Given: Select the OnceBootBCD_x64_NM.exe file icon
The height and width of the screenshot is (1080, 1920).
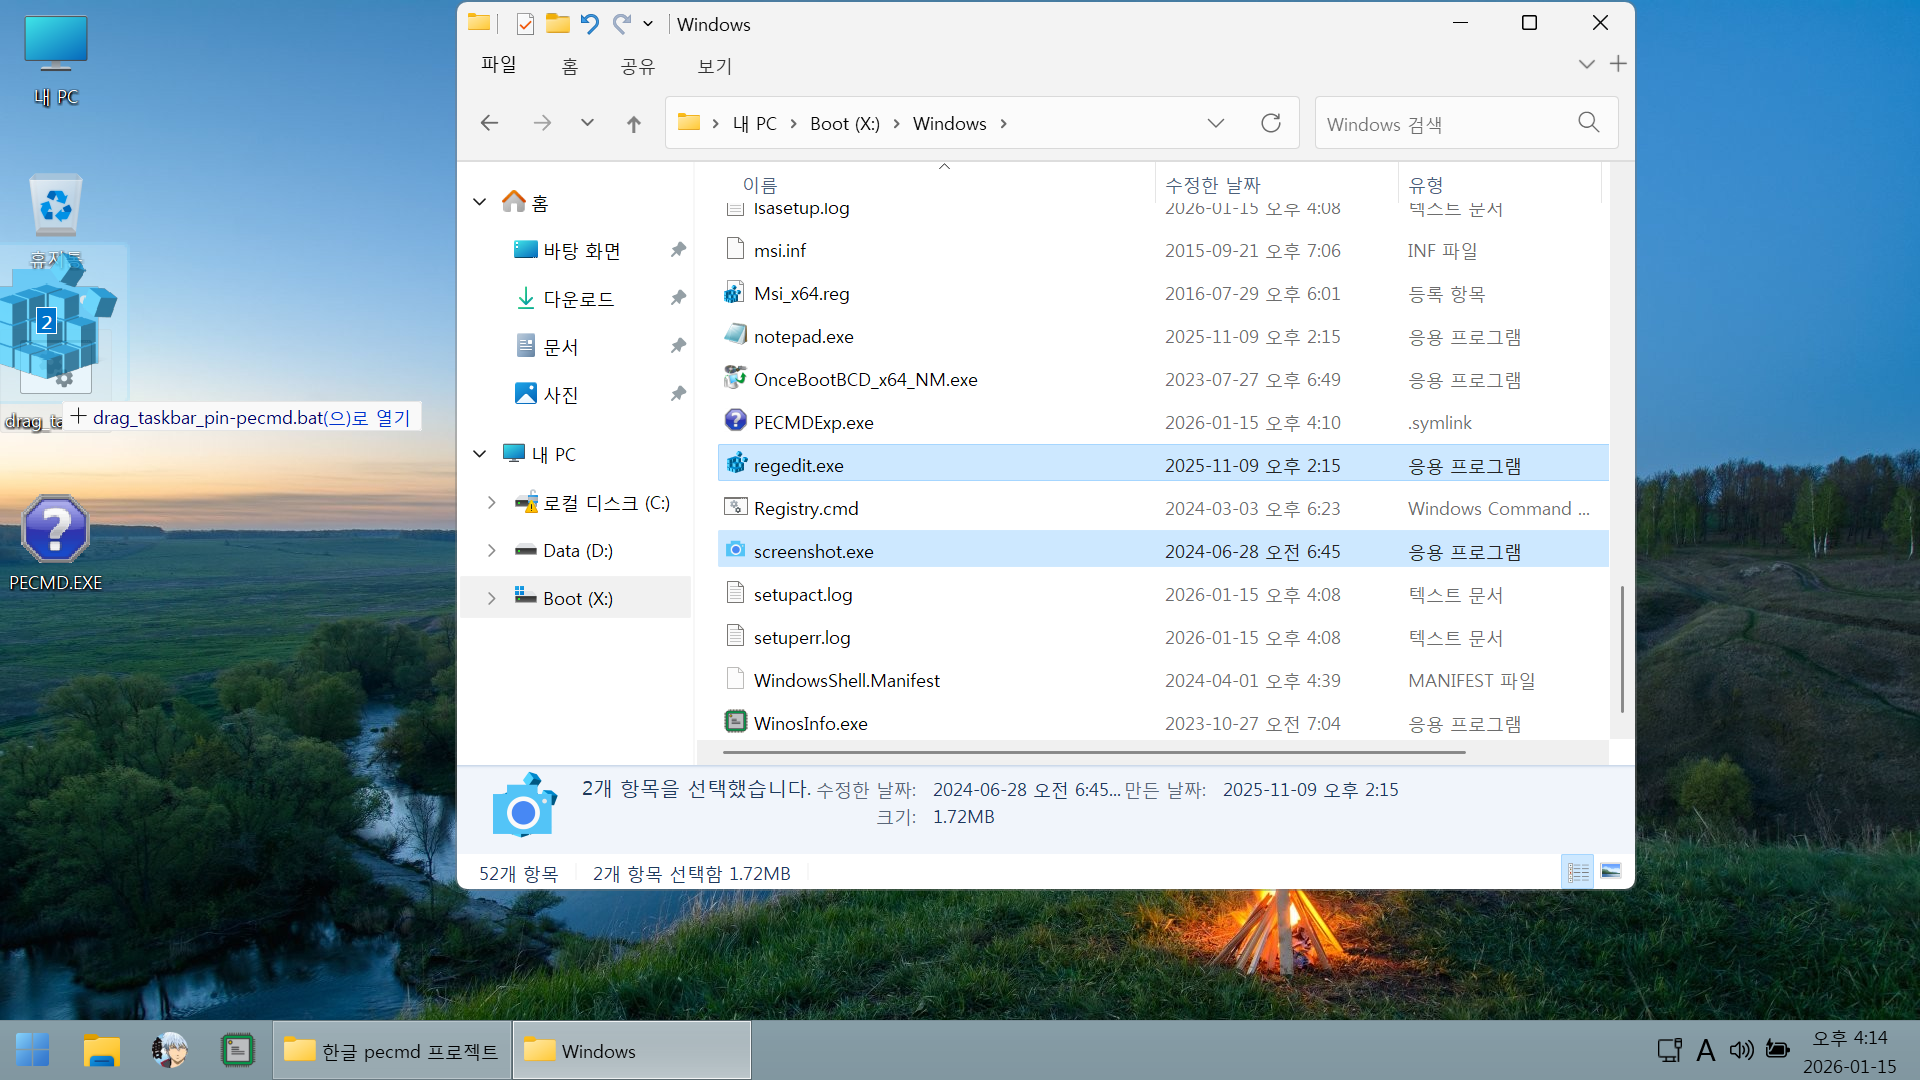Looking at the screenshot, I should [x=735, y=379].
